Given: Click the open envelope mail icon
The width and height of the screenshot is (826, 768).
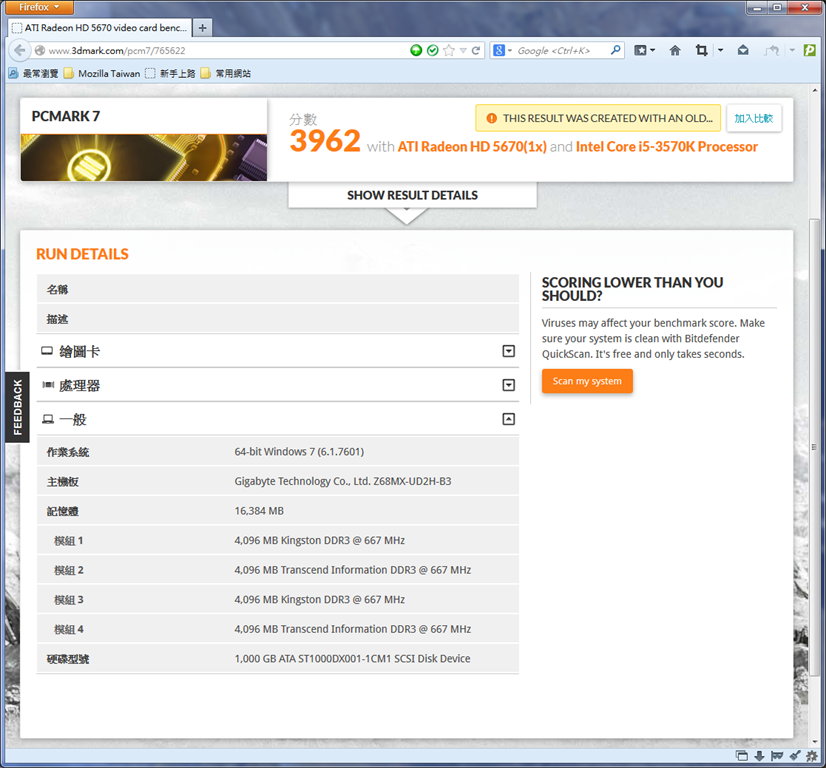Looking at the screenshot, I should (x=743, y=51).
